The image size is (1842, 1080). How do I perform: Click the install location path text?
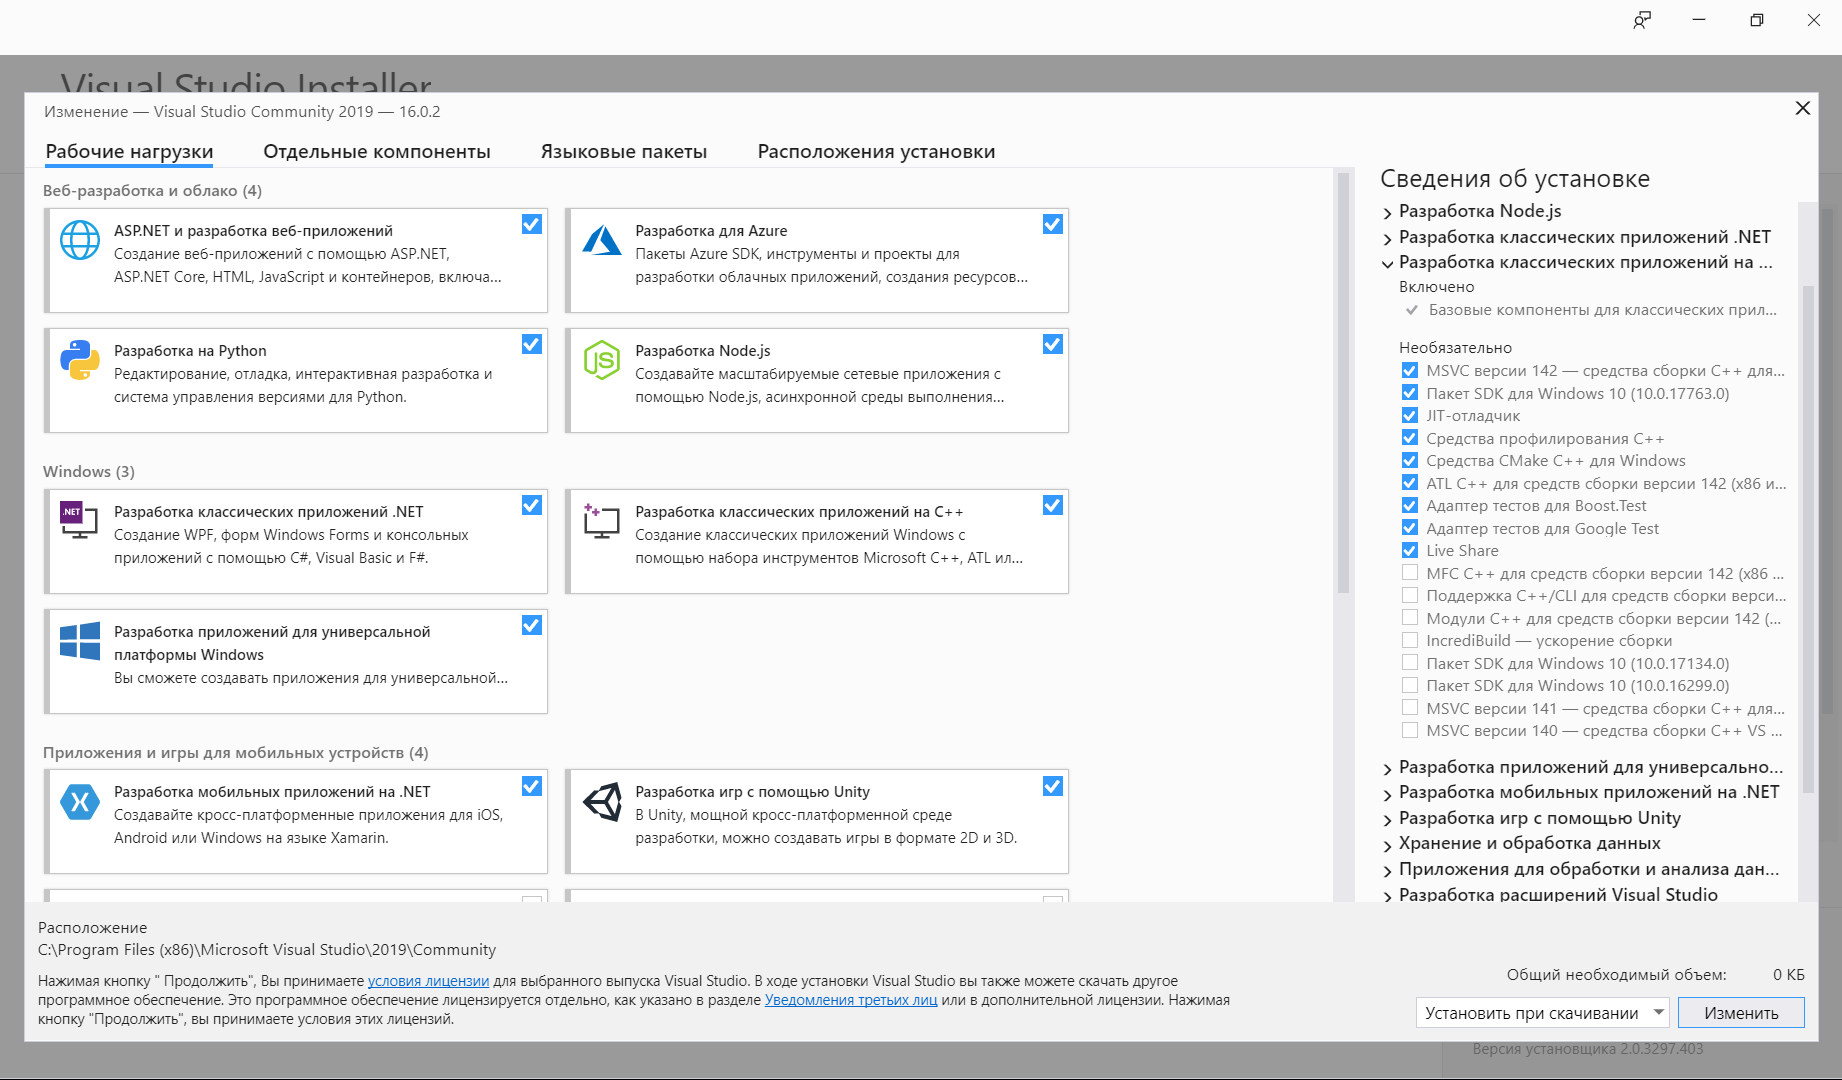267,950
